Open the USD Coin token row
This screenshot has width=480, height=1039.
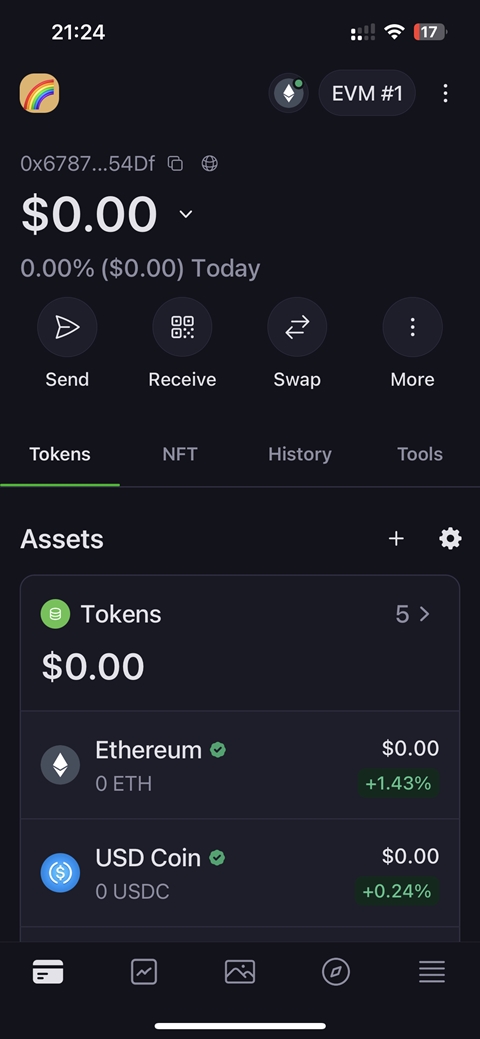pyautogui.click(x=240, y=873)
